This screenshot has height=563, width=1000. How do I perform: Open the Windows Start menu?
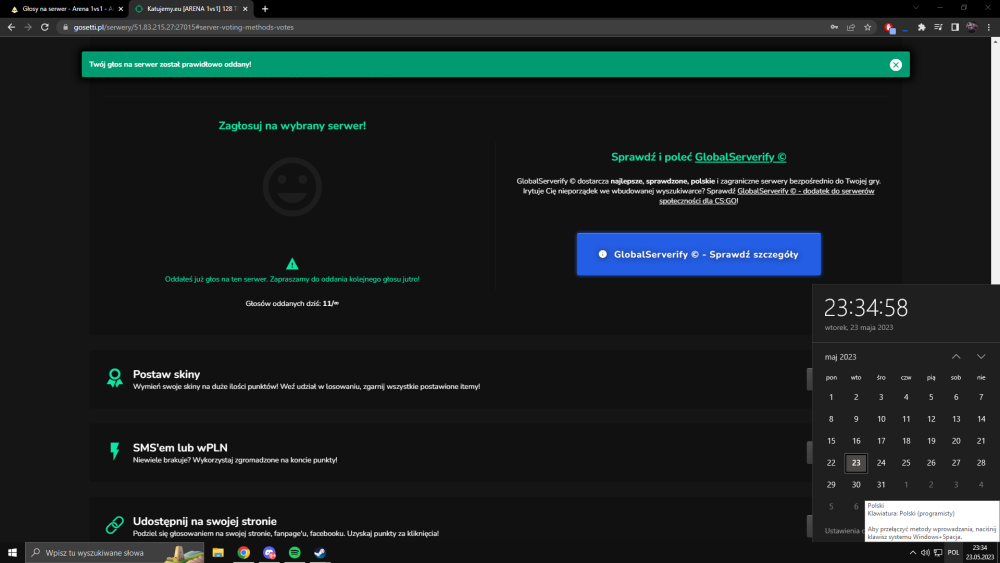pyautogui.click(x=12, y=552)
